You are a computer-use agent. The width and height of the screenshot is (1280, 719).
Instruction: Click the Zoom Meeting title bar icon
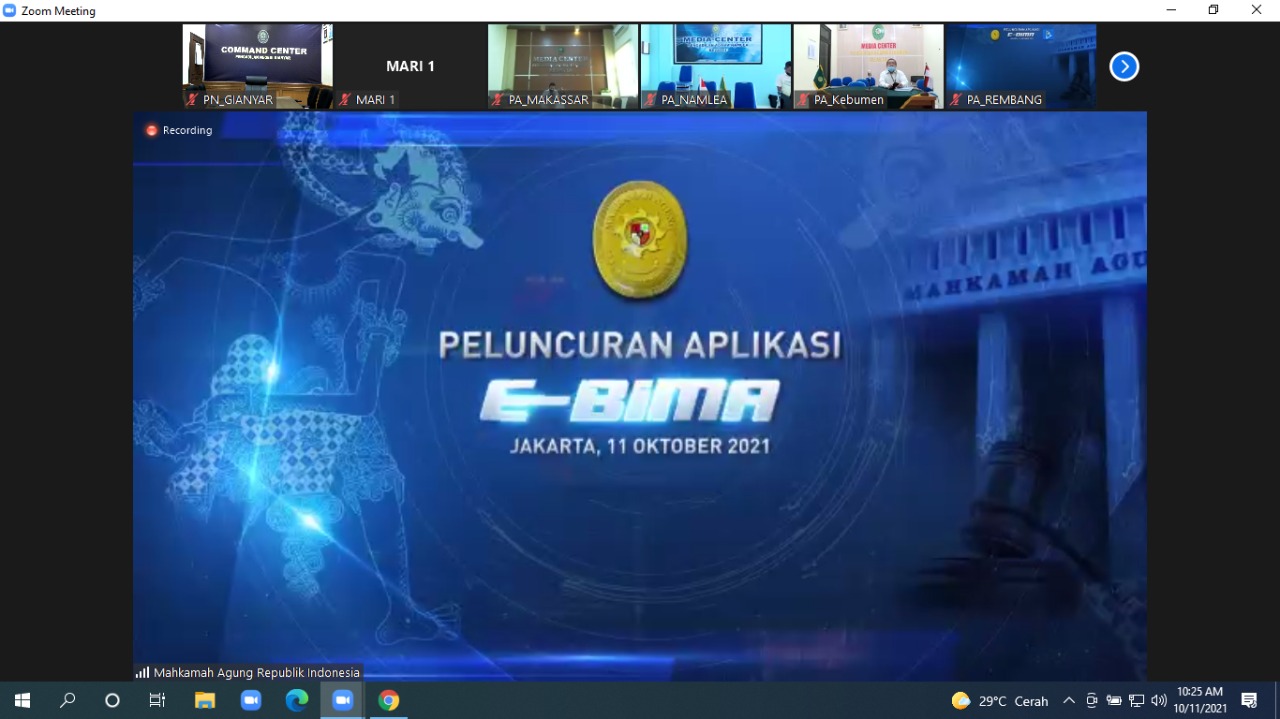pos(10,11)
